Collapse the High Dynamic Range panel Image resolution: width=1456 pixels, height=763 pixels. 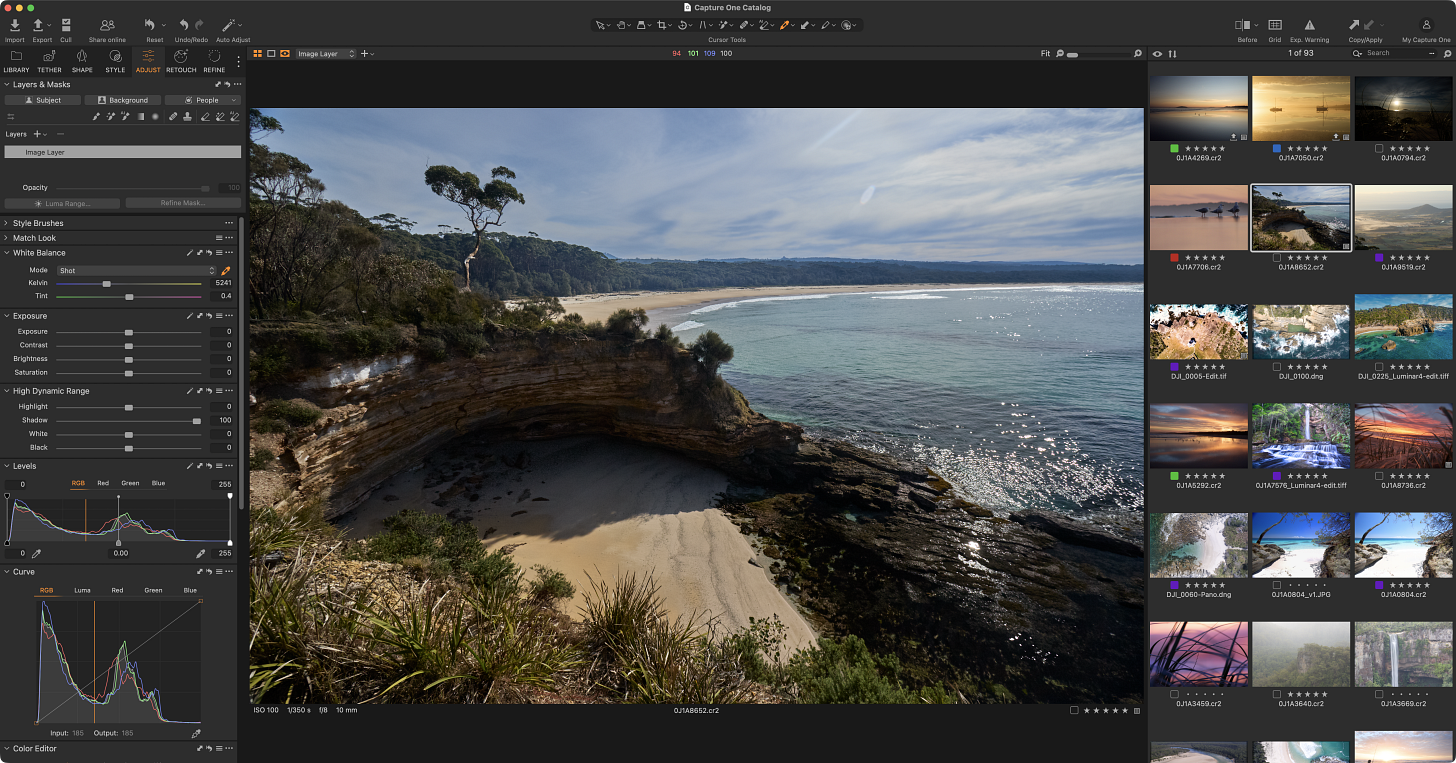click(7, 391)
